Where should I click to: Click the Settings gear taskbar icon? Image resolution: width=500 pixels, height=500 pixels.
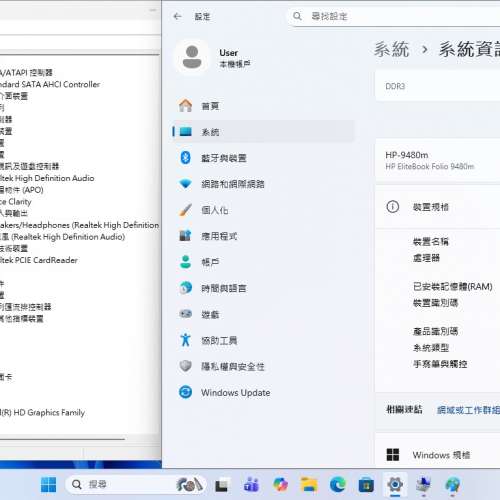pos(395,485)
